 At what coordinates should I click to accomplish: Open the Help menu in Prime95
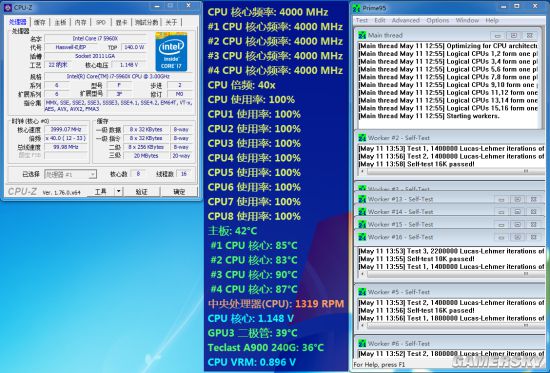492,20
